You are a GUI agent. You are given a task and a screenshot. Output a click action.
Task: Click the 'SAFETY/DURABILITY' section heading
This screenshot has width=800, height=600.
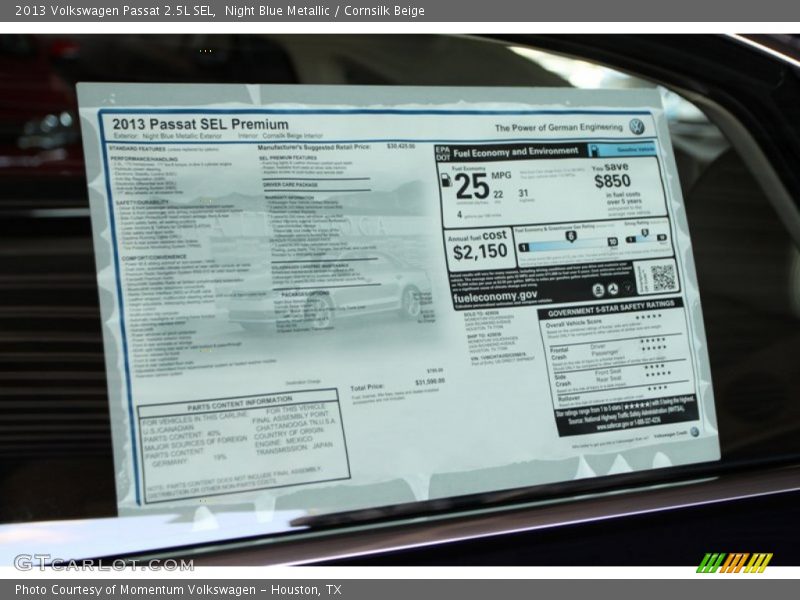[142, 203]
